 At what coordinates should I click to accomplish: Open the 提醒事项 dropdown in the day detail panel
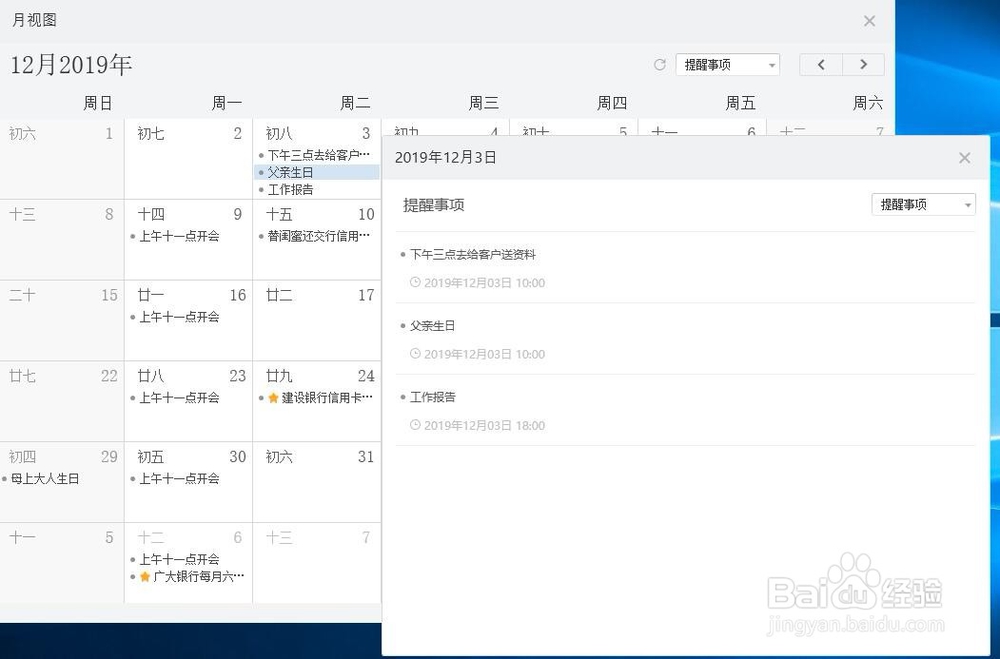click(923, 204)
